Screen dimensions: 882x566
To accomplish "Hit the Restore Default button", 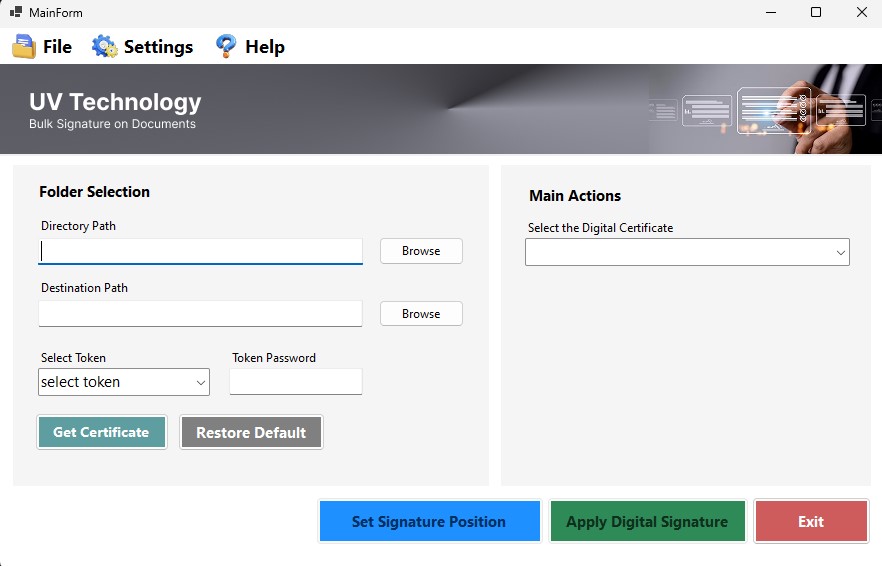I will click(251, 432).
